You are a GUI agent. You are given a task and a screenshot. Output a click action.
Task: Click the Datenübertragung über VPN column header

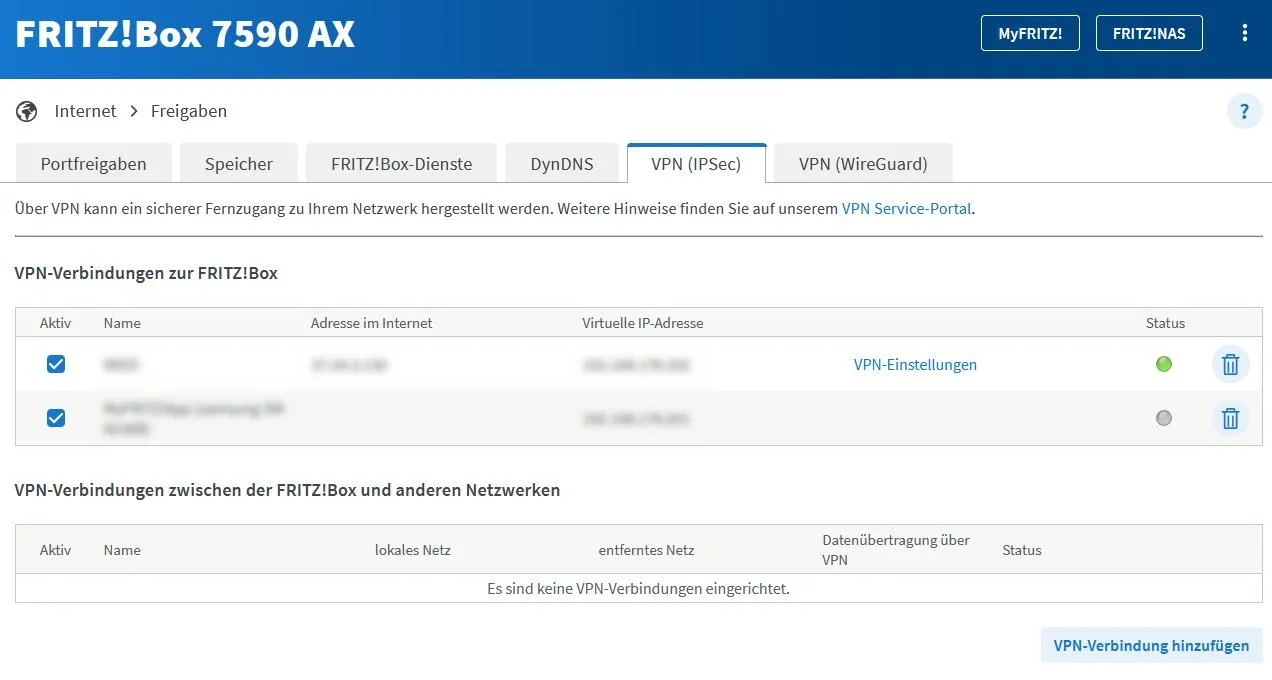click(896, 550)
